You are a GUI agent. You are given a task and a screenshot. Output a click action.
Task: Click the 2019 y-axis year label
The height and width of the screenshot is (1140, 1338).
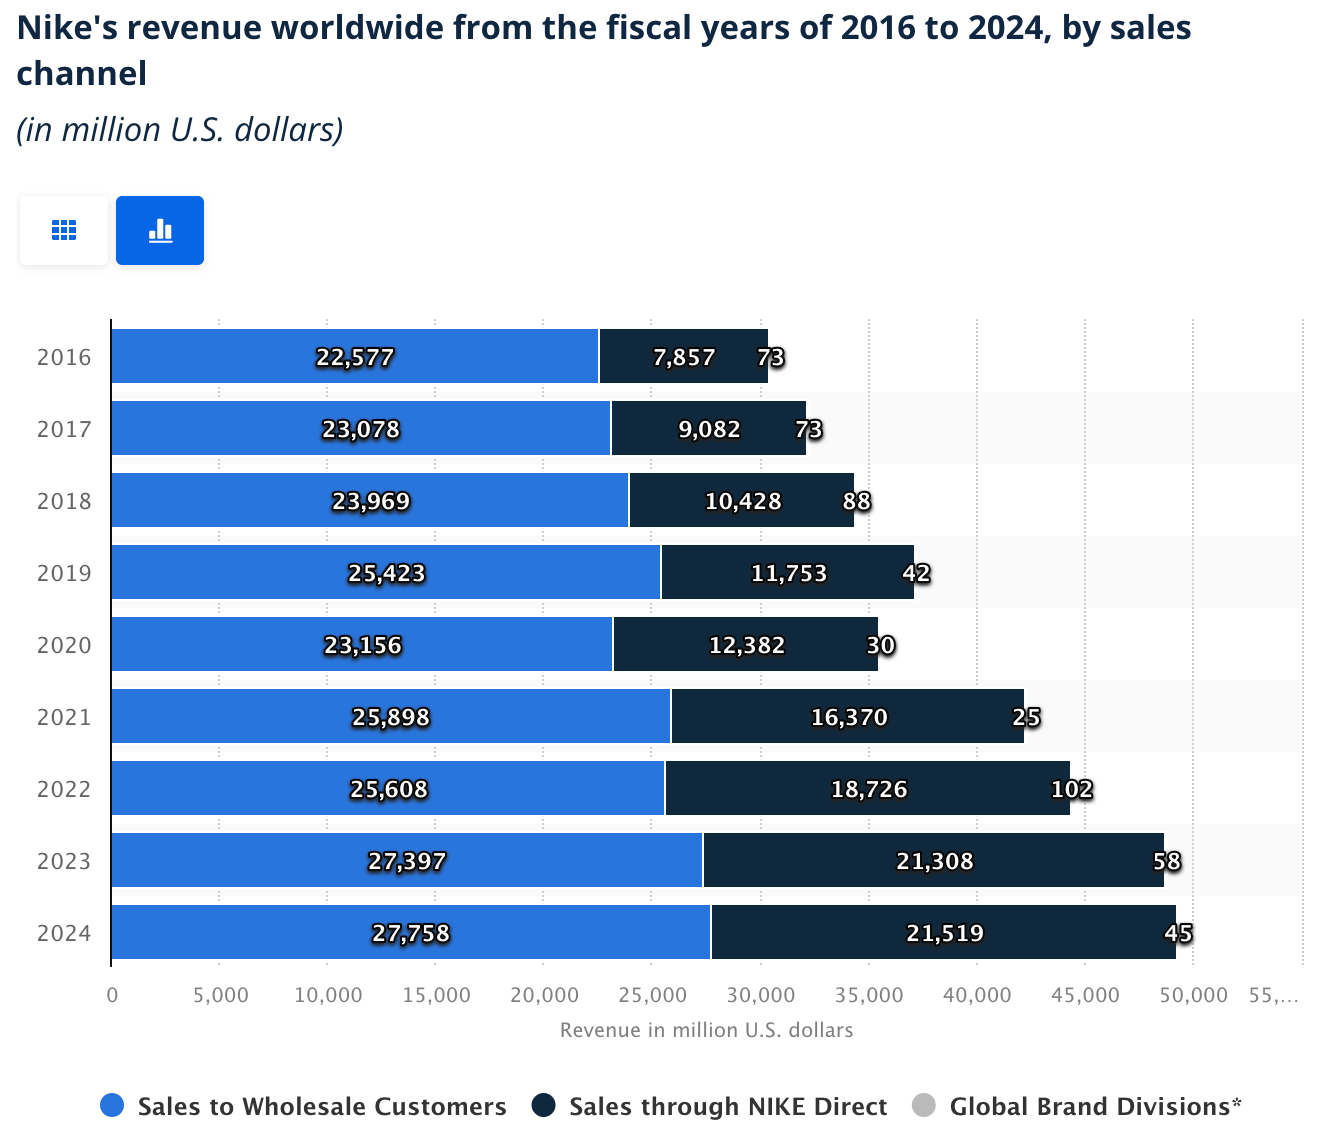(64, 573)
